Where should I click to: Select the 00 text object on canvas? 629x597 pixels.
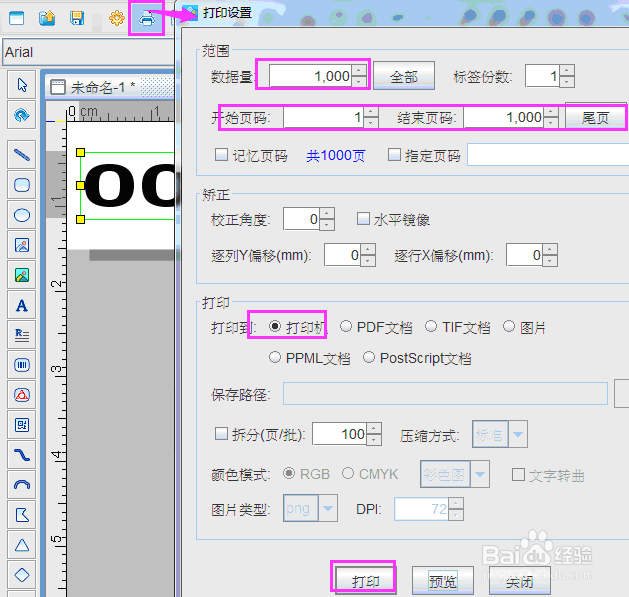(128, 186)
